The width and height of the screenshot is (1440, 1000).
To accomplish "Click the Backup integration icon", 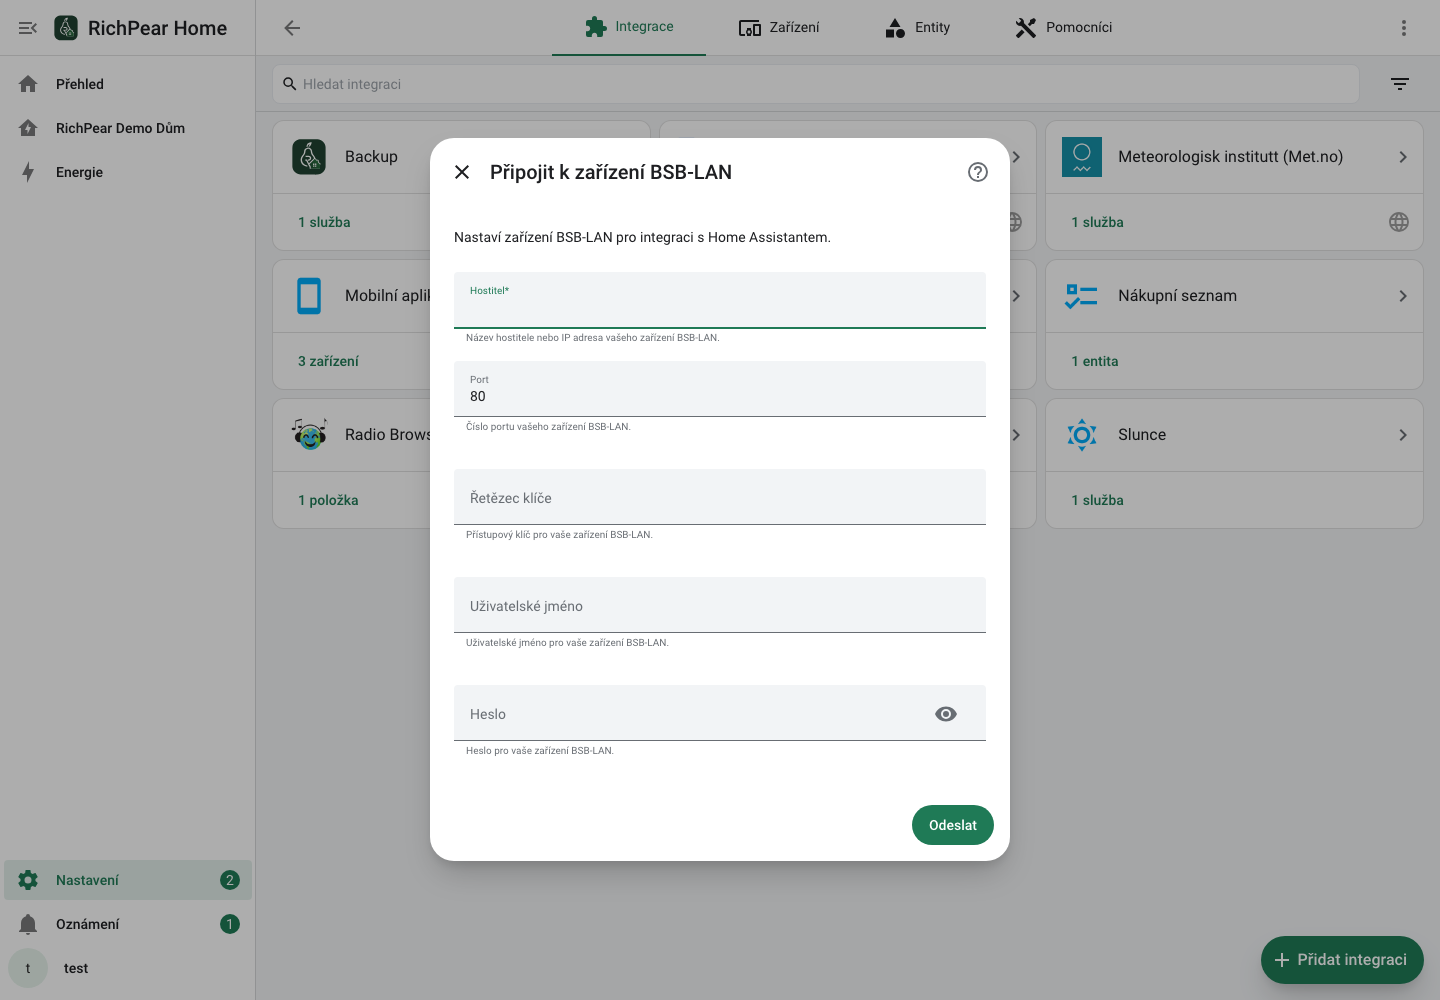I will [x=309, y=157].
